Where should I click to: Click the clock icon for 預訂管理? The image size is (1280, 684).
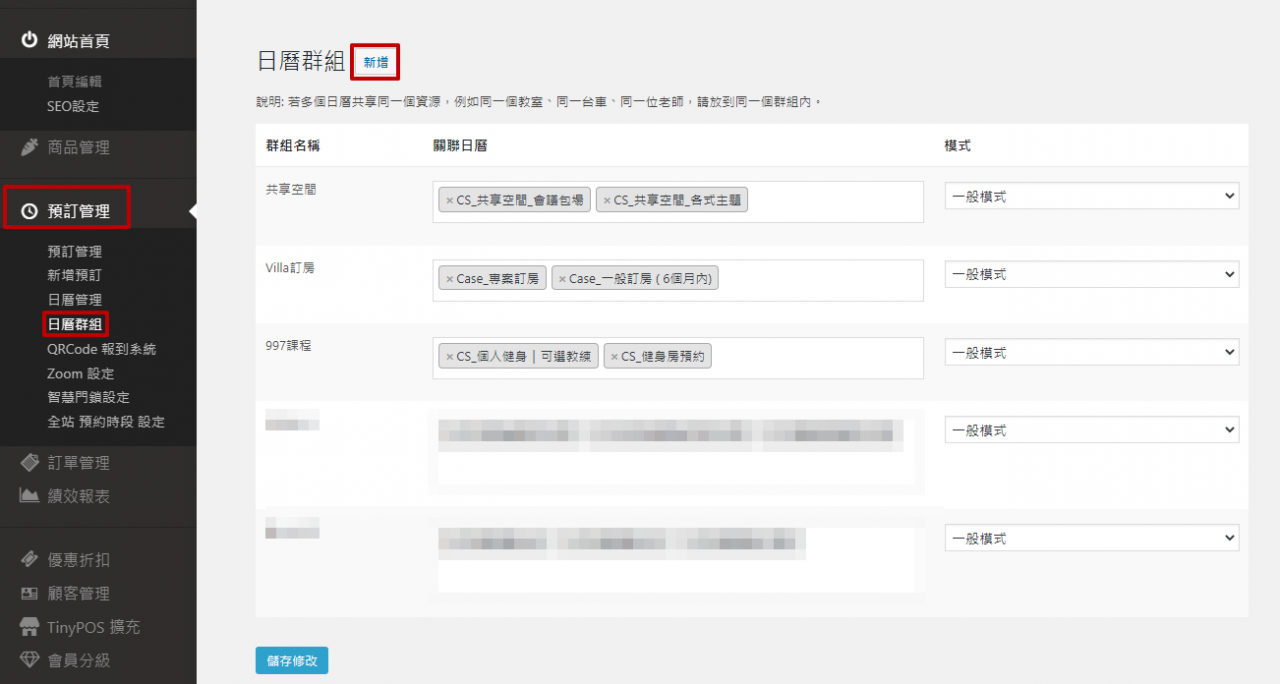click(x=29, y=211)
